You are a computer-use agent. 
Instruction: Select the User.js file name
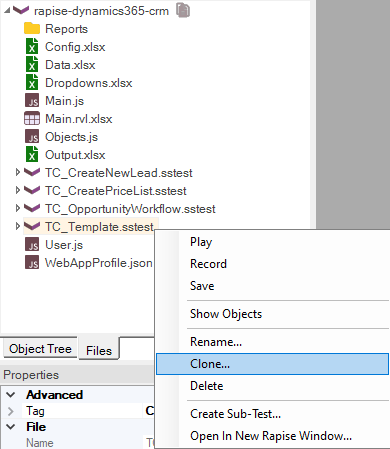tap(64, 245)
